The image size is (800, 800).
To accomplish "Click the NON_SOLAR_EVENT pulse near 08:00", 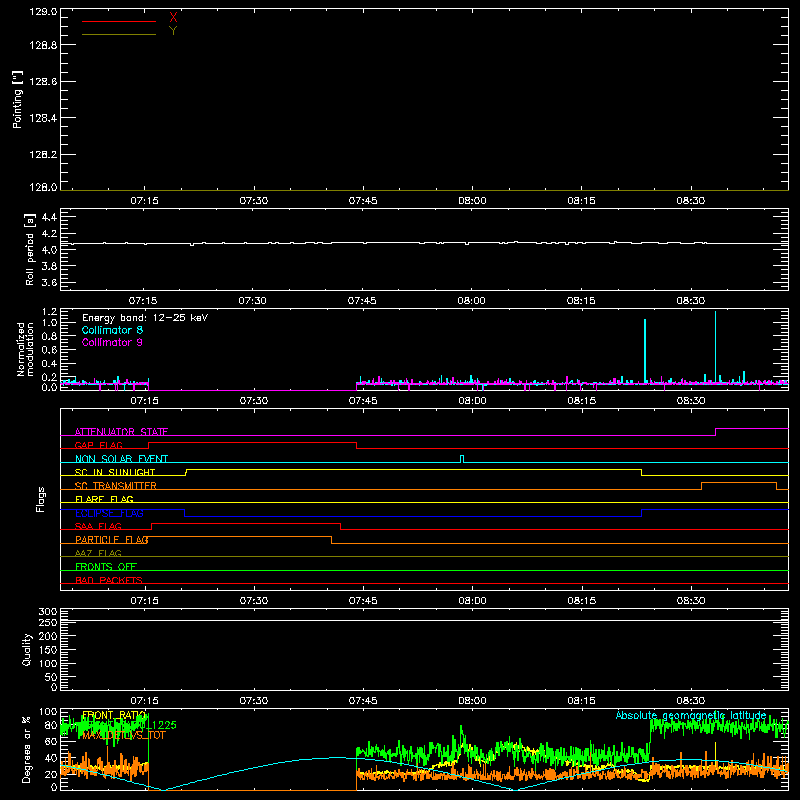I will 462,459.
